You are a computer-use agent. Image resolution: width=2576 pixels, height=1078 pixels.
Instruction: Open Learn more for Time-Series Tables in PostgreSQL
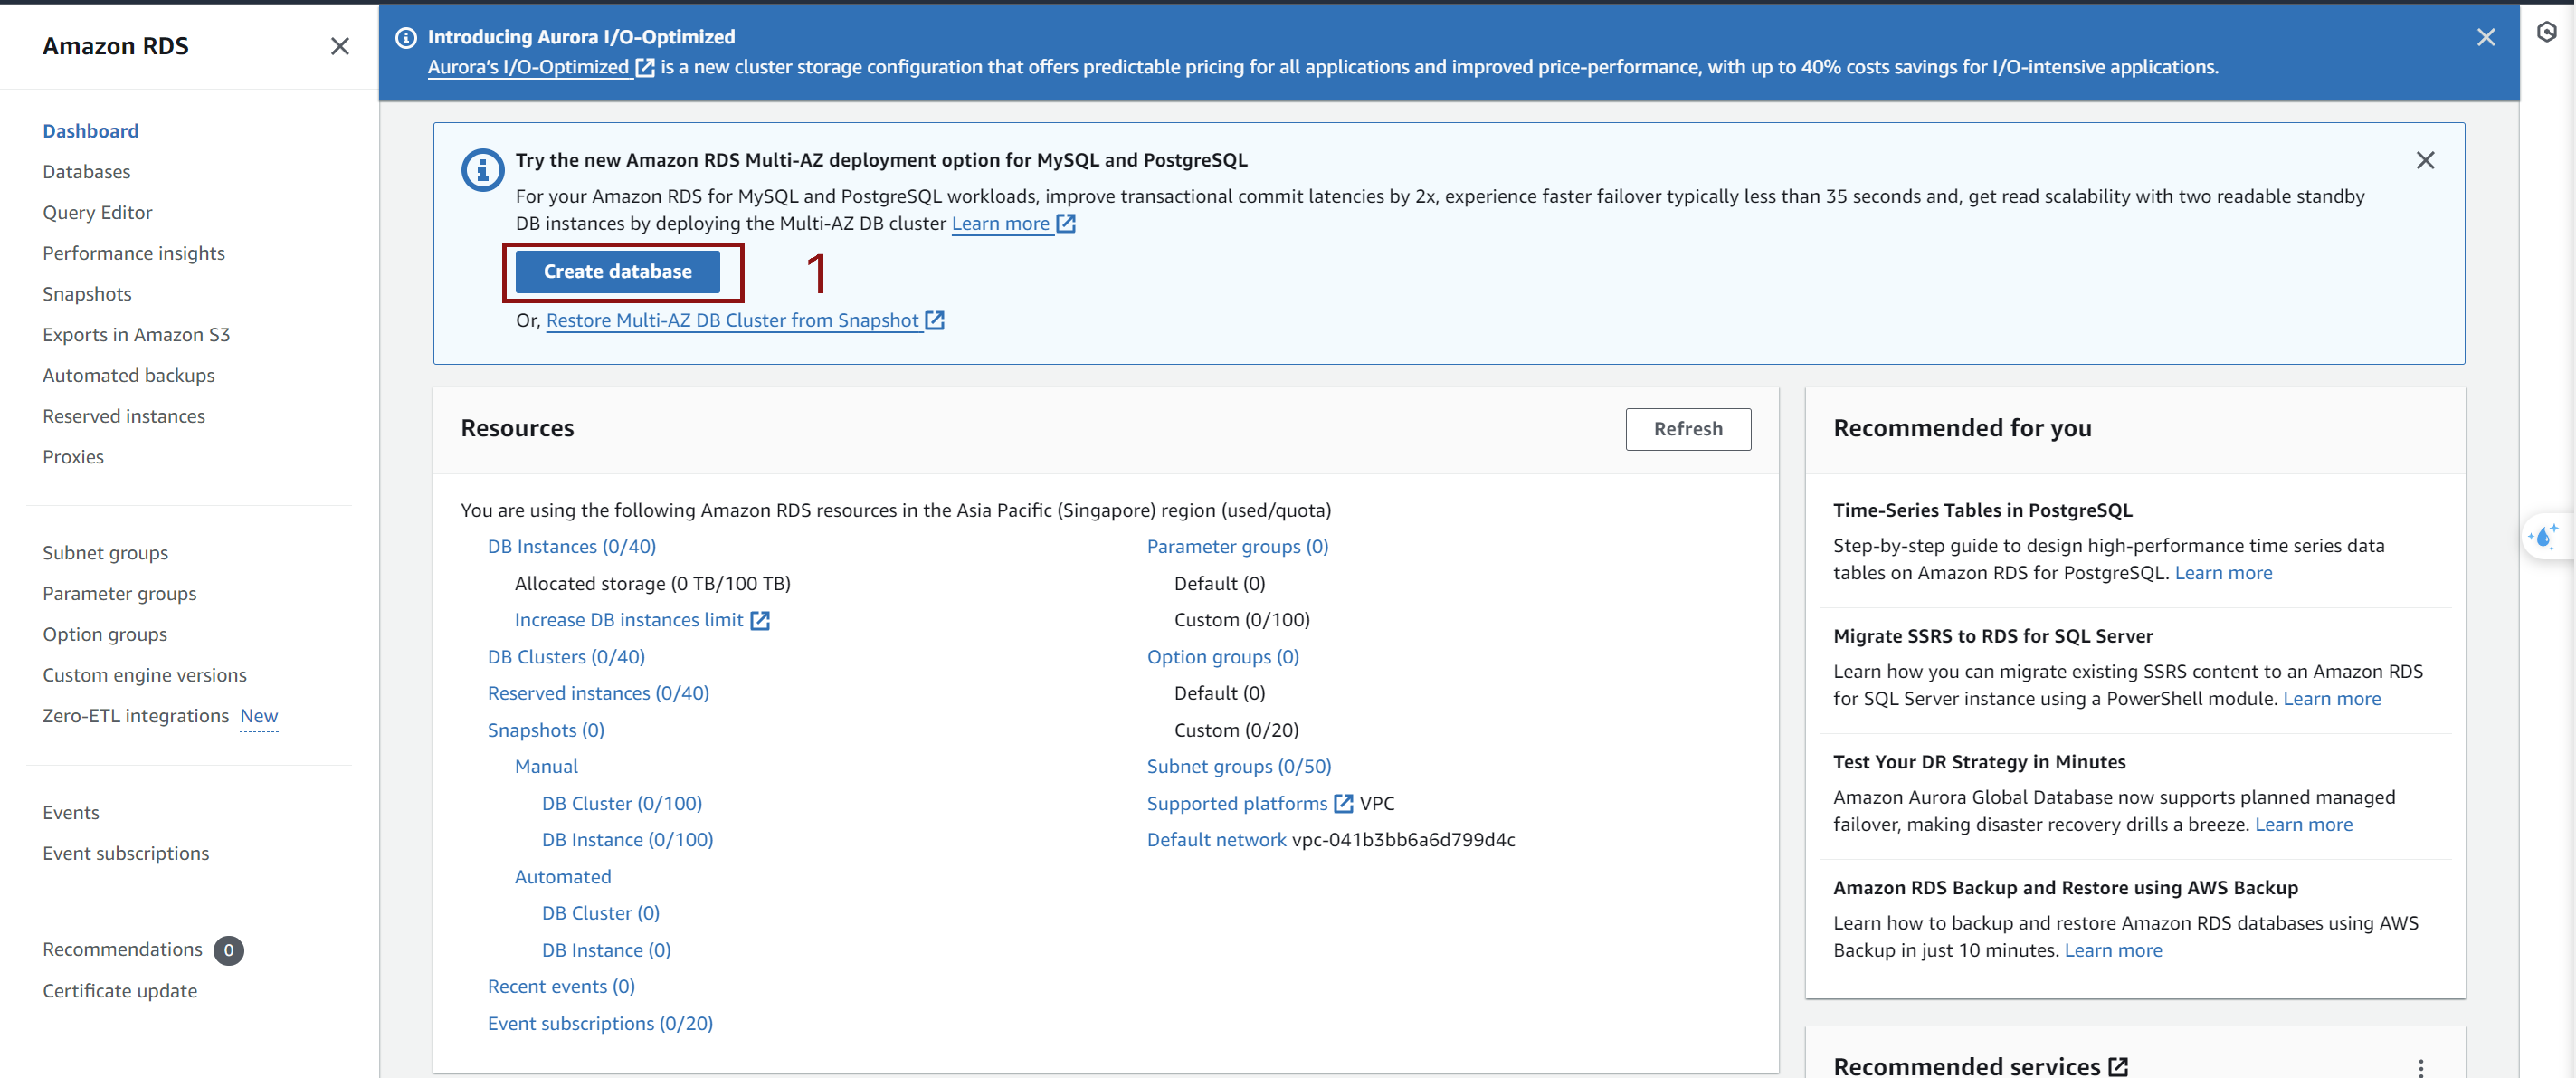2223,573
